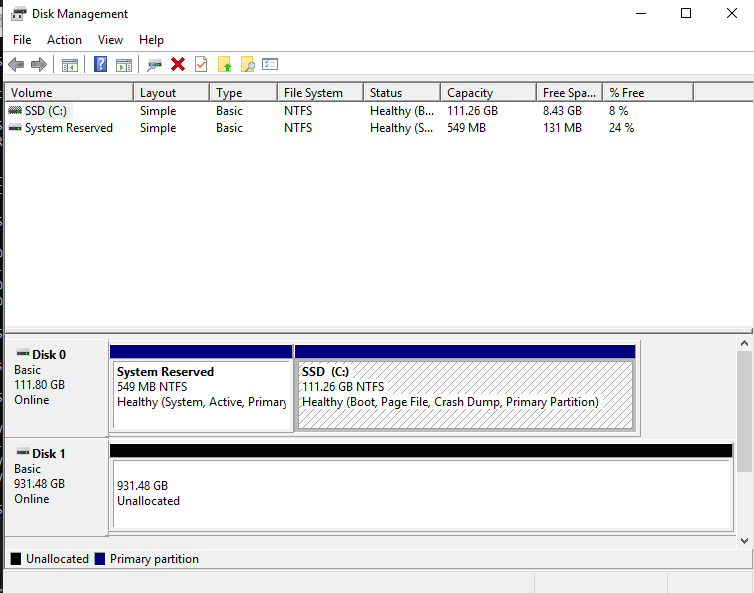Select the Disk 0 label panel
This screenshot has width=754, height=593.
[x=56, y=388]
